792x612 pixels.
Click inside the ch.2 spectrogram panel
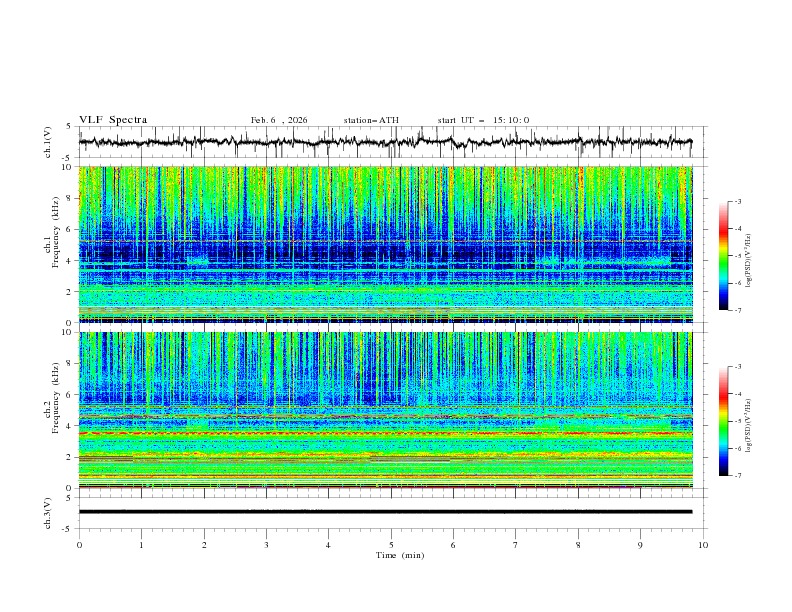tap(385, 410)
